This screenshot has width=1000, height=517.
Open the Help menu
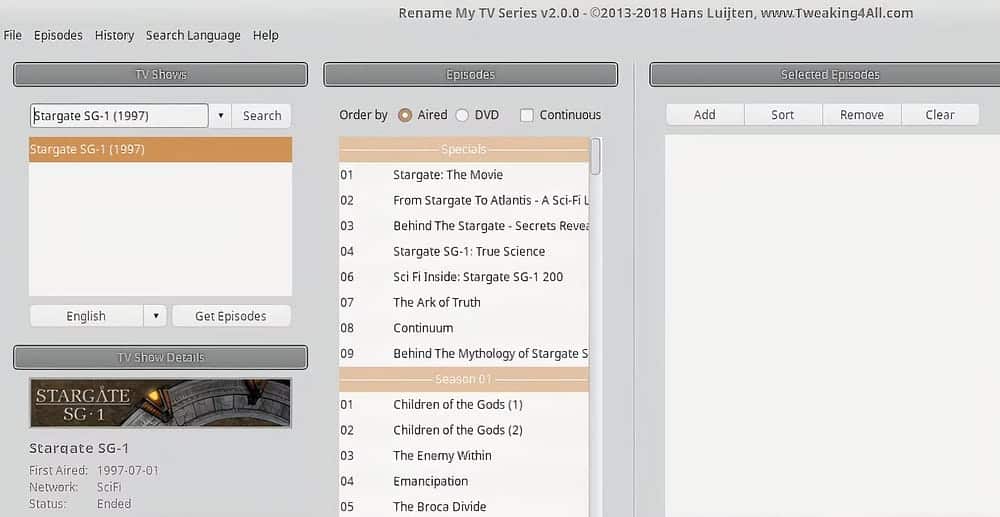tap(266, 35)
